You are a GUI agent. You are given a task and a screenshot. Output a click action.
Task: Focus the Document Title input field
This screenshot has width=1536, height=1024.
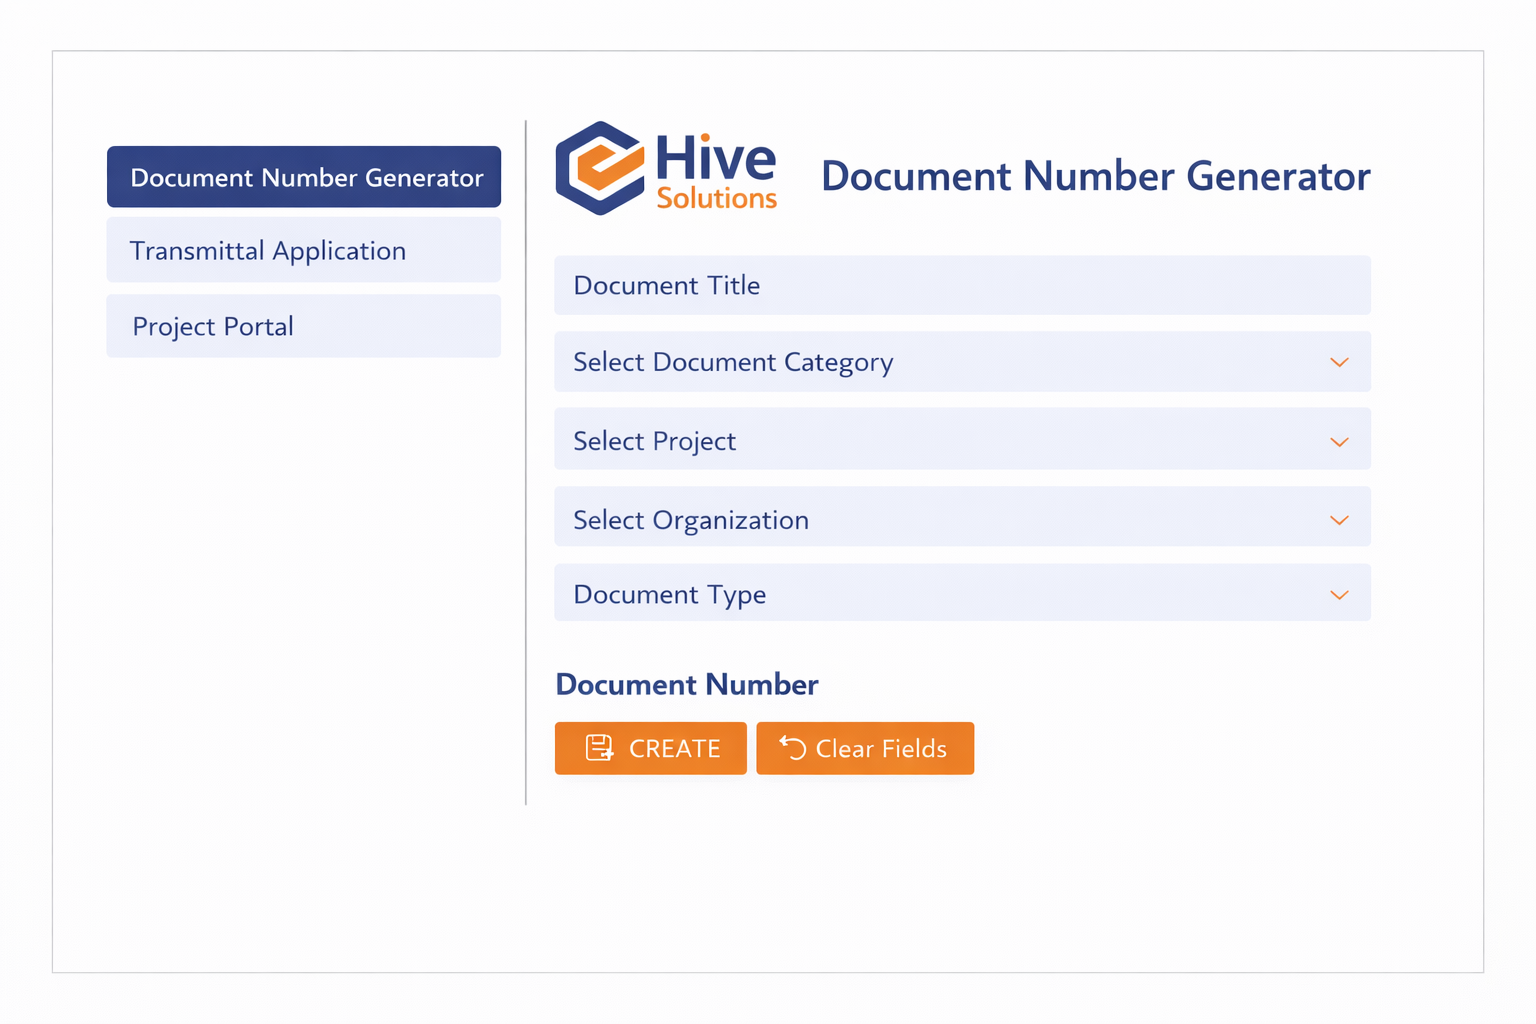(960, 286)
